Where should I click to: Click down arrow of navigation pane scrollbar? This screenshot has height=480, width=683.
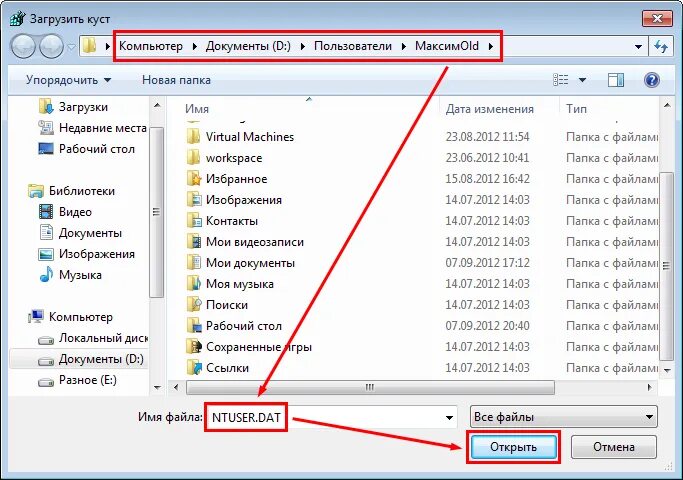157,387
